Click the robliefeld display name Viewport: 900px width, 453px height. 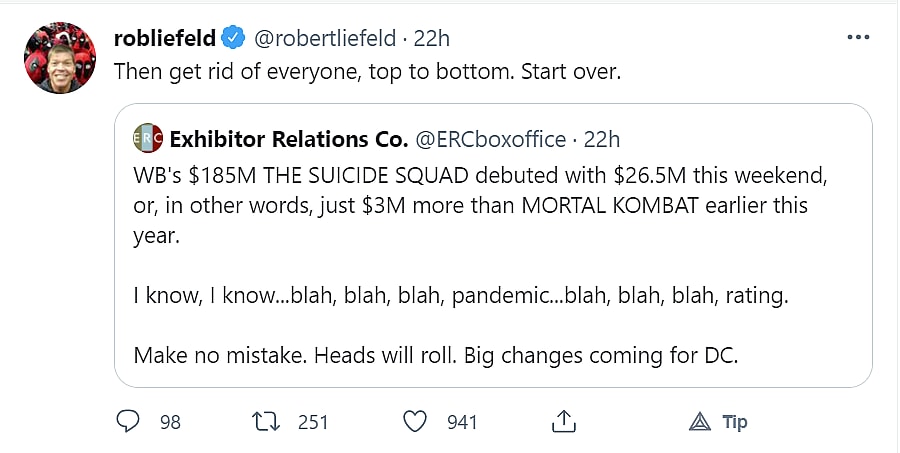pos(165,39)
